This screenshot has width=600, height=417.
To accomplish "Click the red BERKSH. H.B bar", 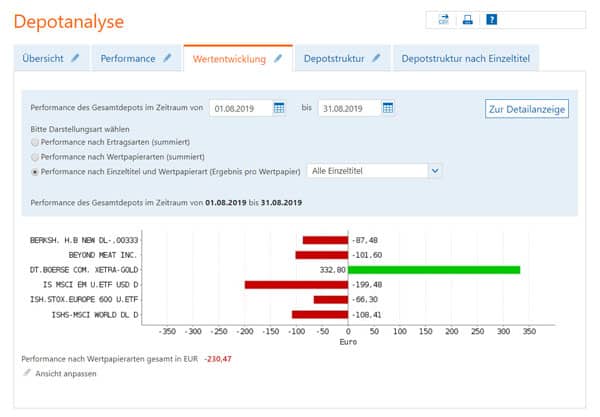I will click(326, 240).
